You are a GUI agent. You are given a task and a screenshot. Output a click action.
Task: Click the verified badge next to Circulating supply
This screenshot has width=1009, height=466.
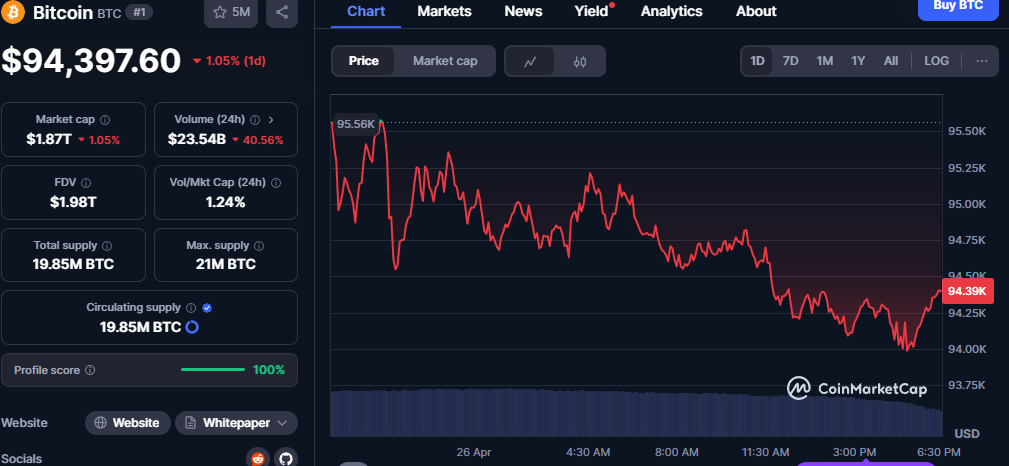207,308
